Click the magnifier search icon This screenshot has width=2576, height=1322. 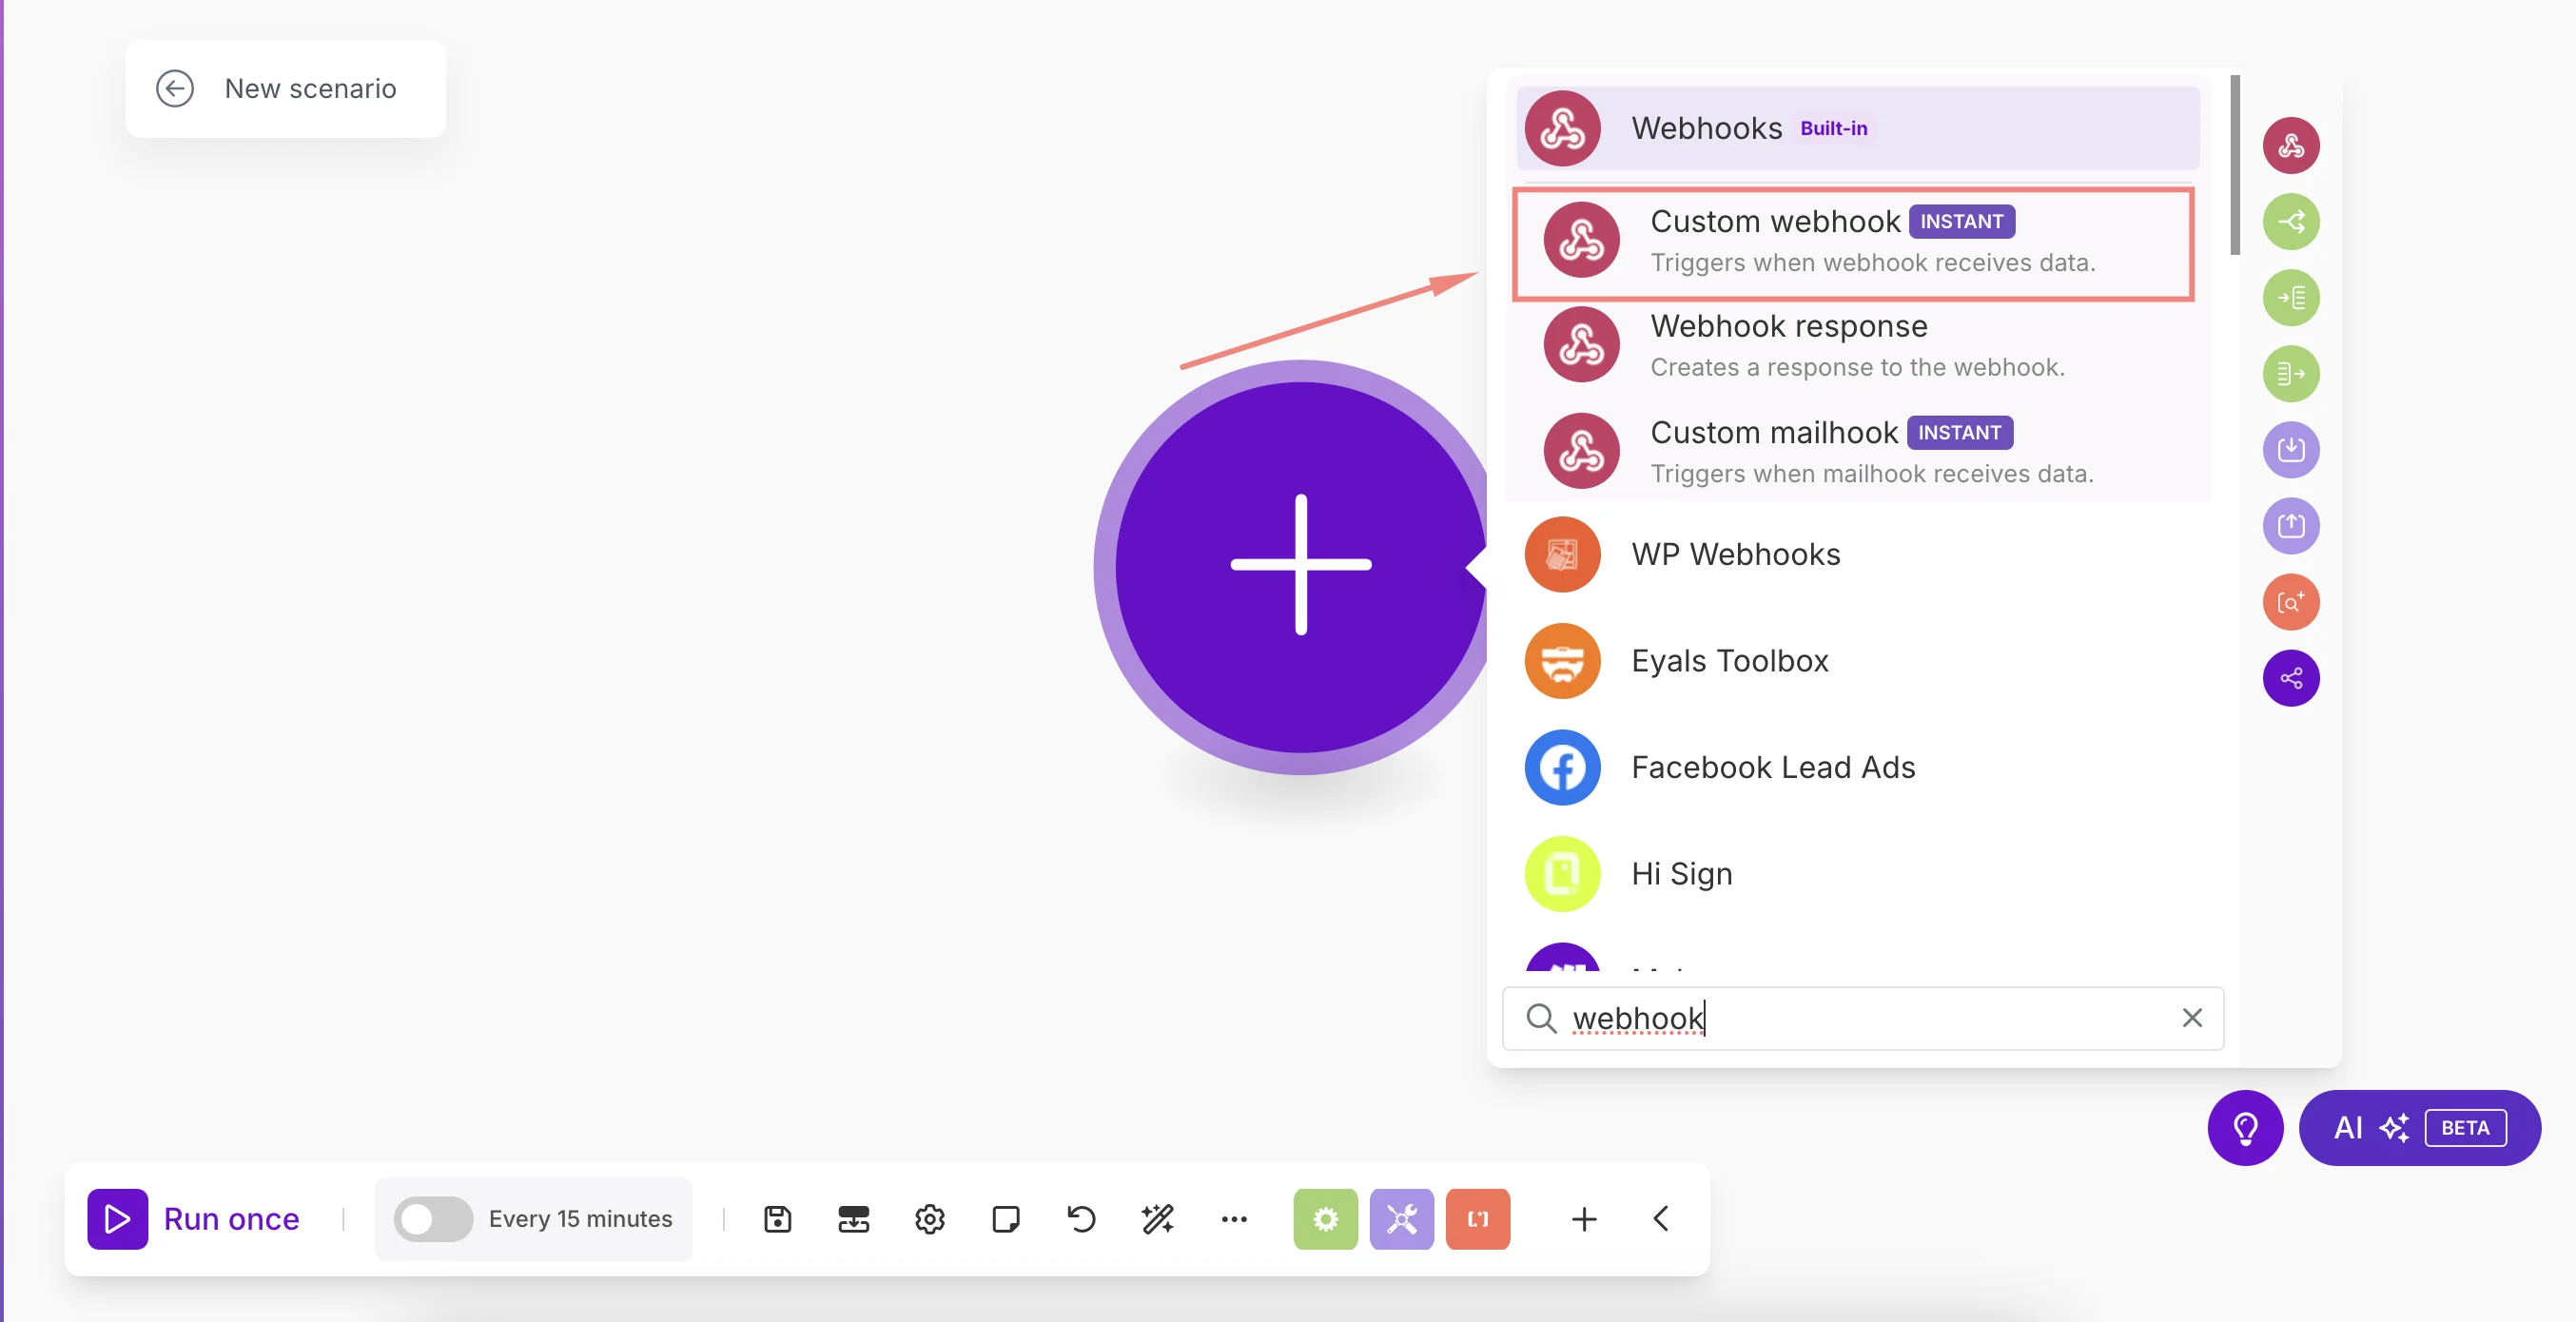[1541, 1018]
